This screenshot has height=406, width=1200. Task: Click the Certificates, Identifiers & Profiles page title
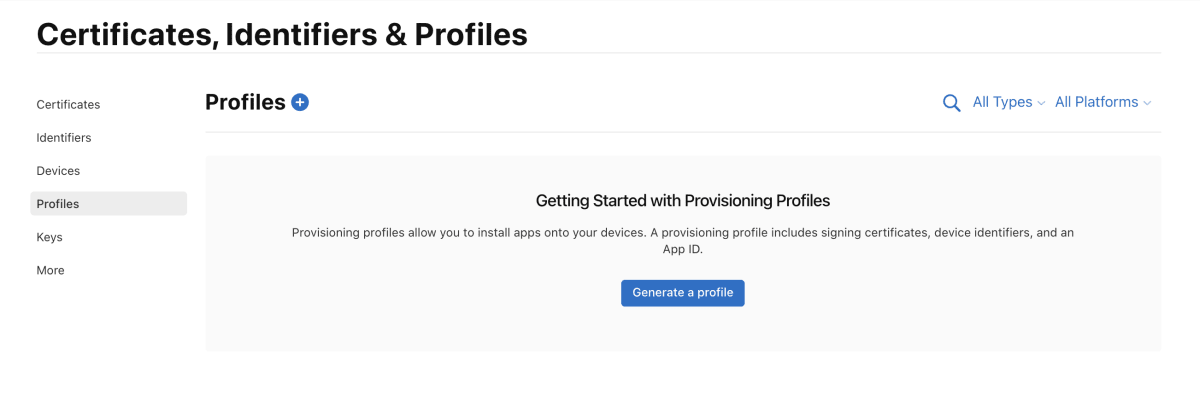tap(282, 34)
